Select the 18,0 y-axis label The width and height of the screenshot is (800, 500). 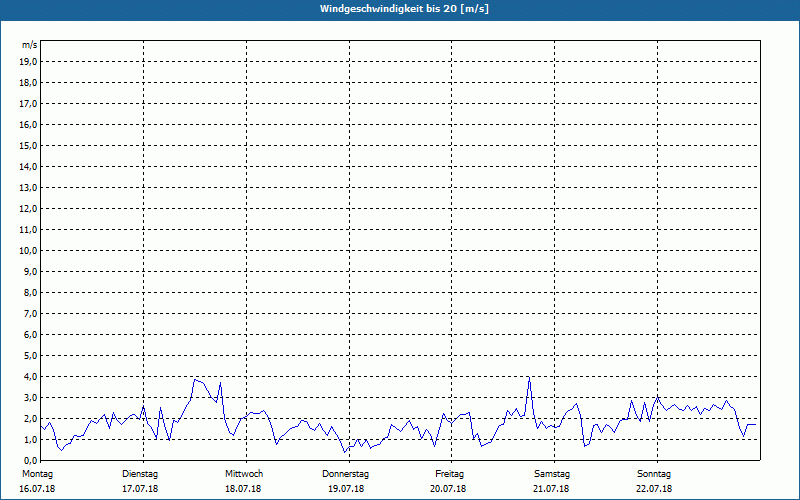28,83
